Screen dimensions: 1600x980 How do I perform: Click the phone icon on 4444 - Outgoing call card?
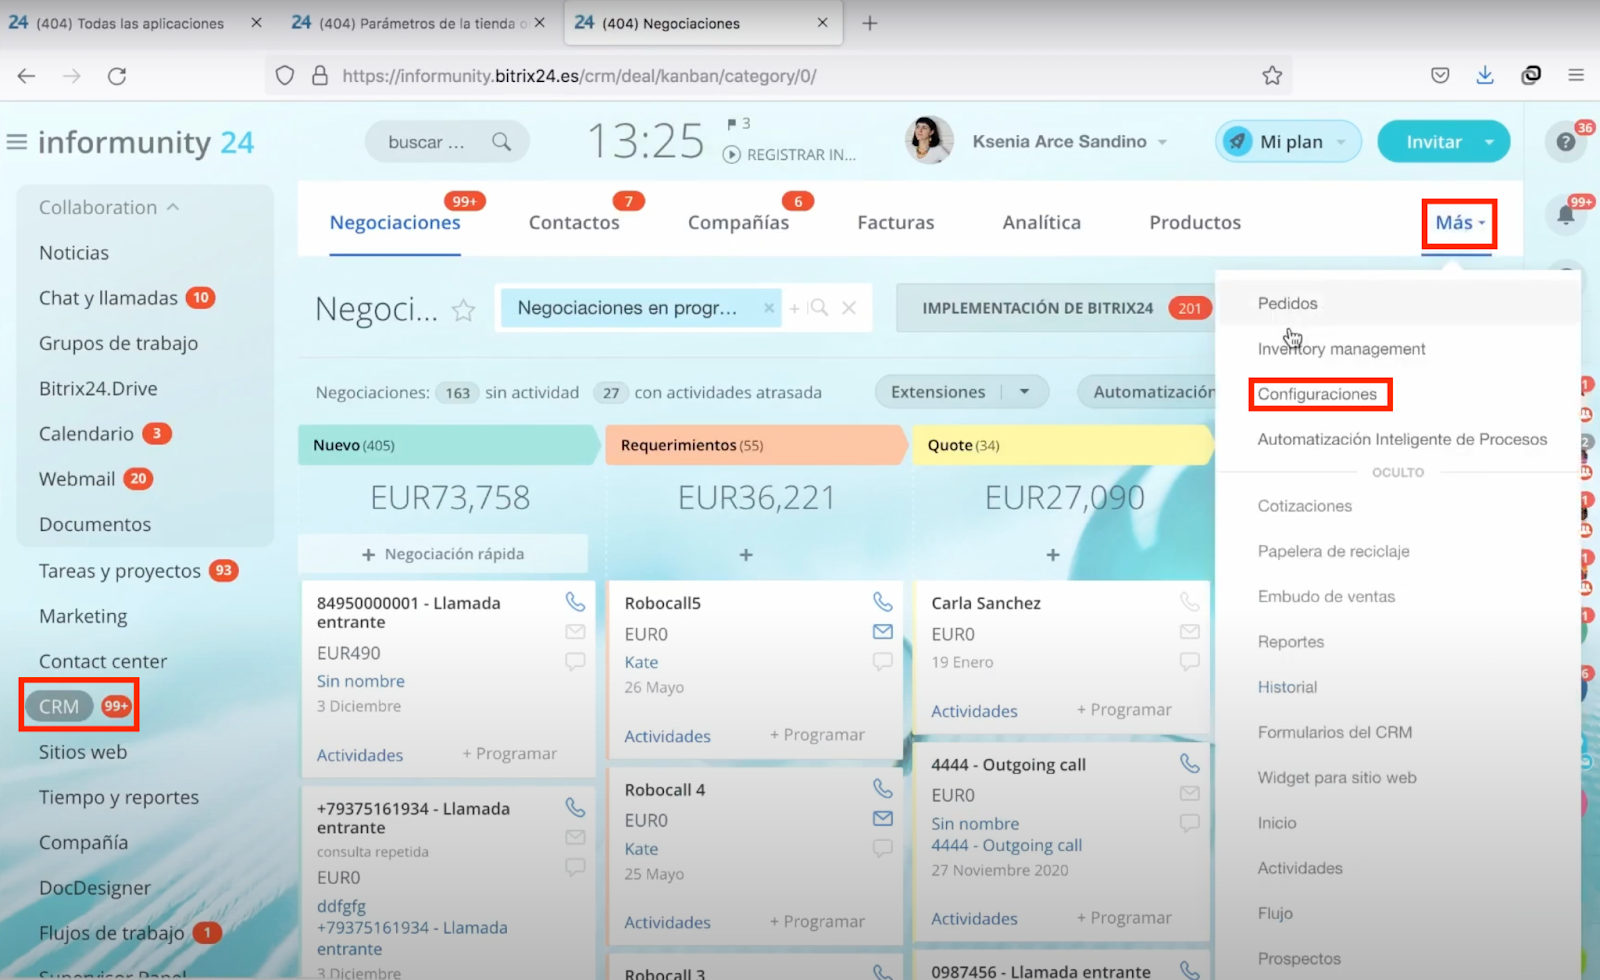click(x=1189, y=763)
